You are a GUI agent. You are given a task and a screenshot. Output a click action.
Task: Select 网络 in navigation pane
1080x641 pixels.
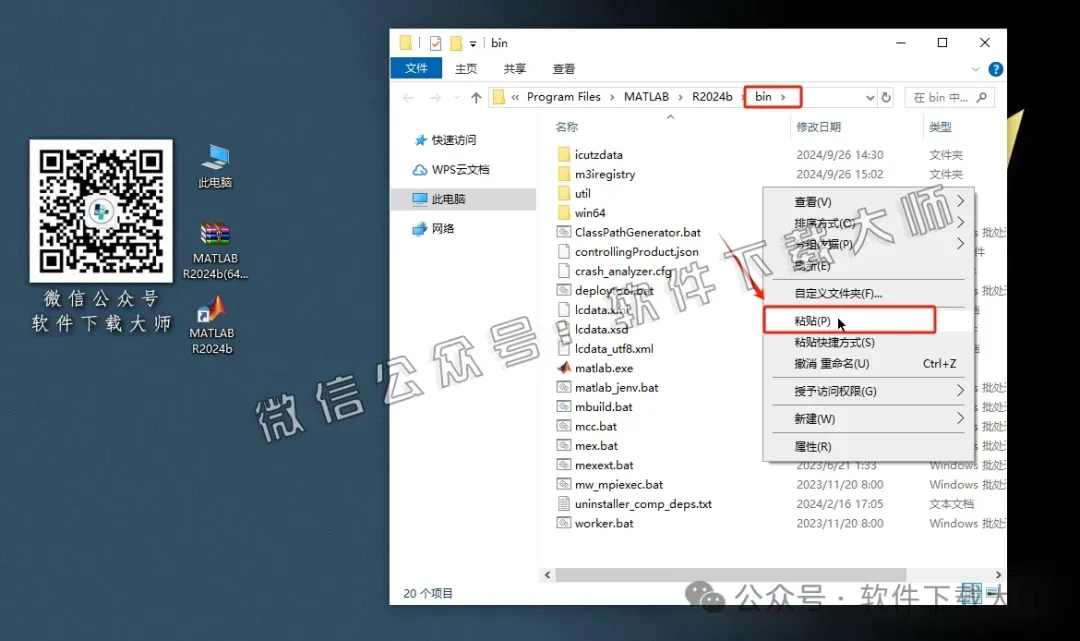point(433,229)
